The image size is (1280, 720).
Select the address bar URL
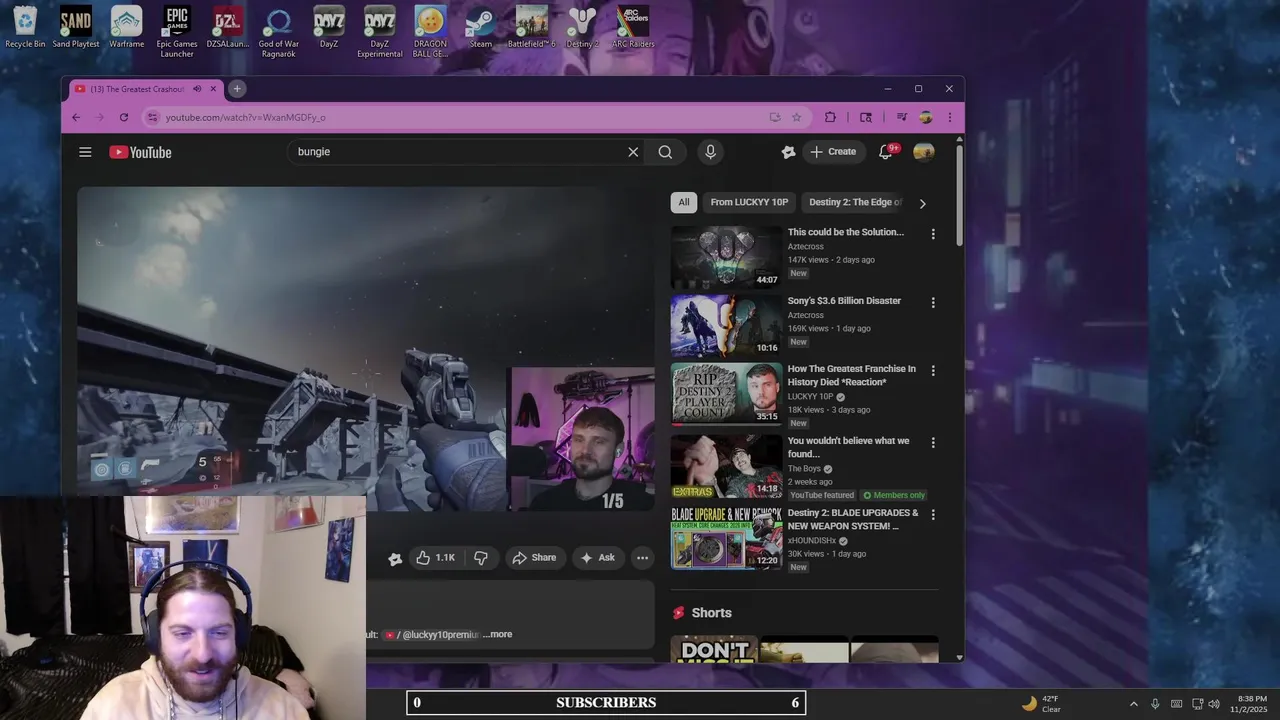click(245, 117)
